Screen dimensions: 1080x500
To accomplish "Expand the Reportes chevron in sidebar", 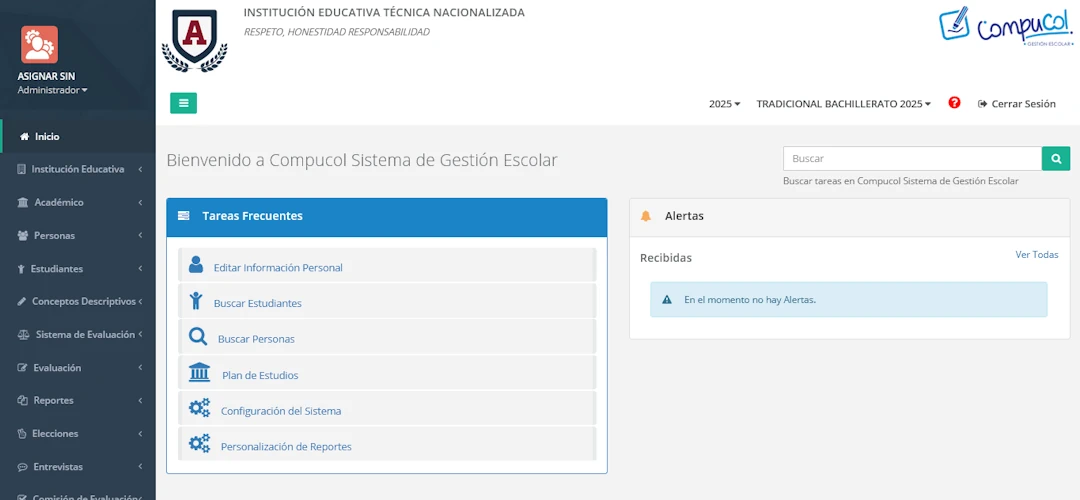I will (x=140, y=400).
